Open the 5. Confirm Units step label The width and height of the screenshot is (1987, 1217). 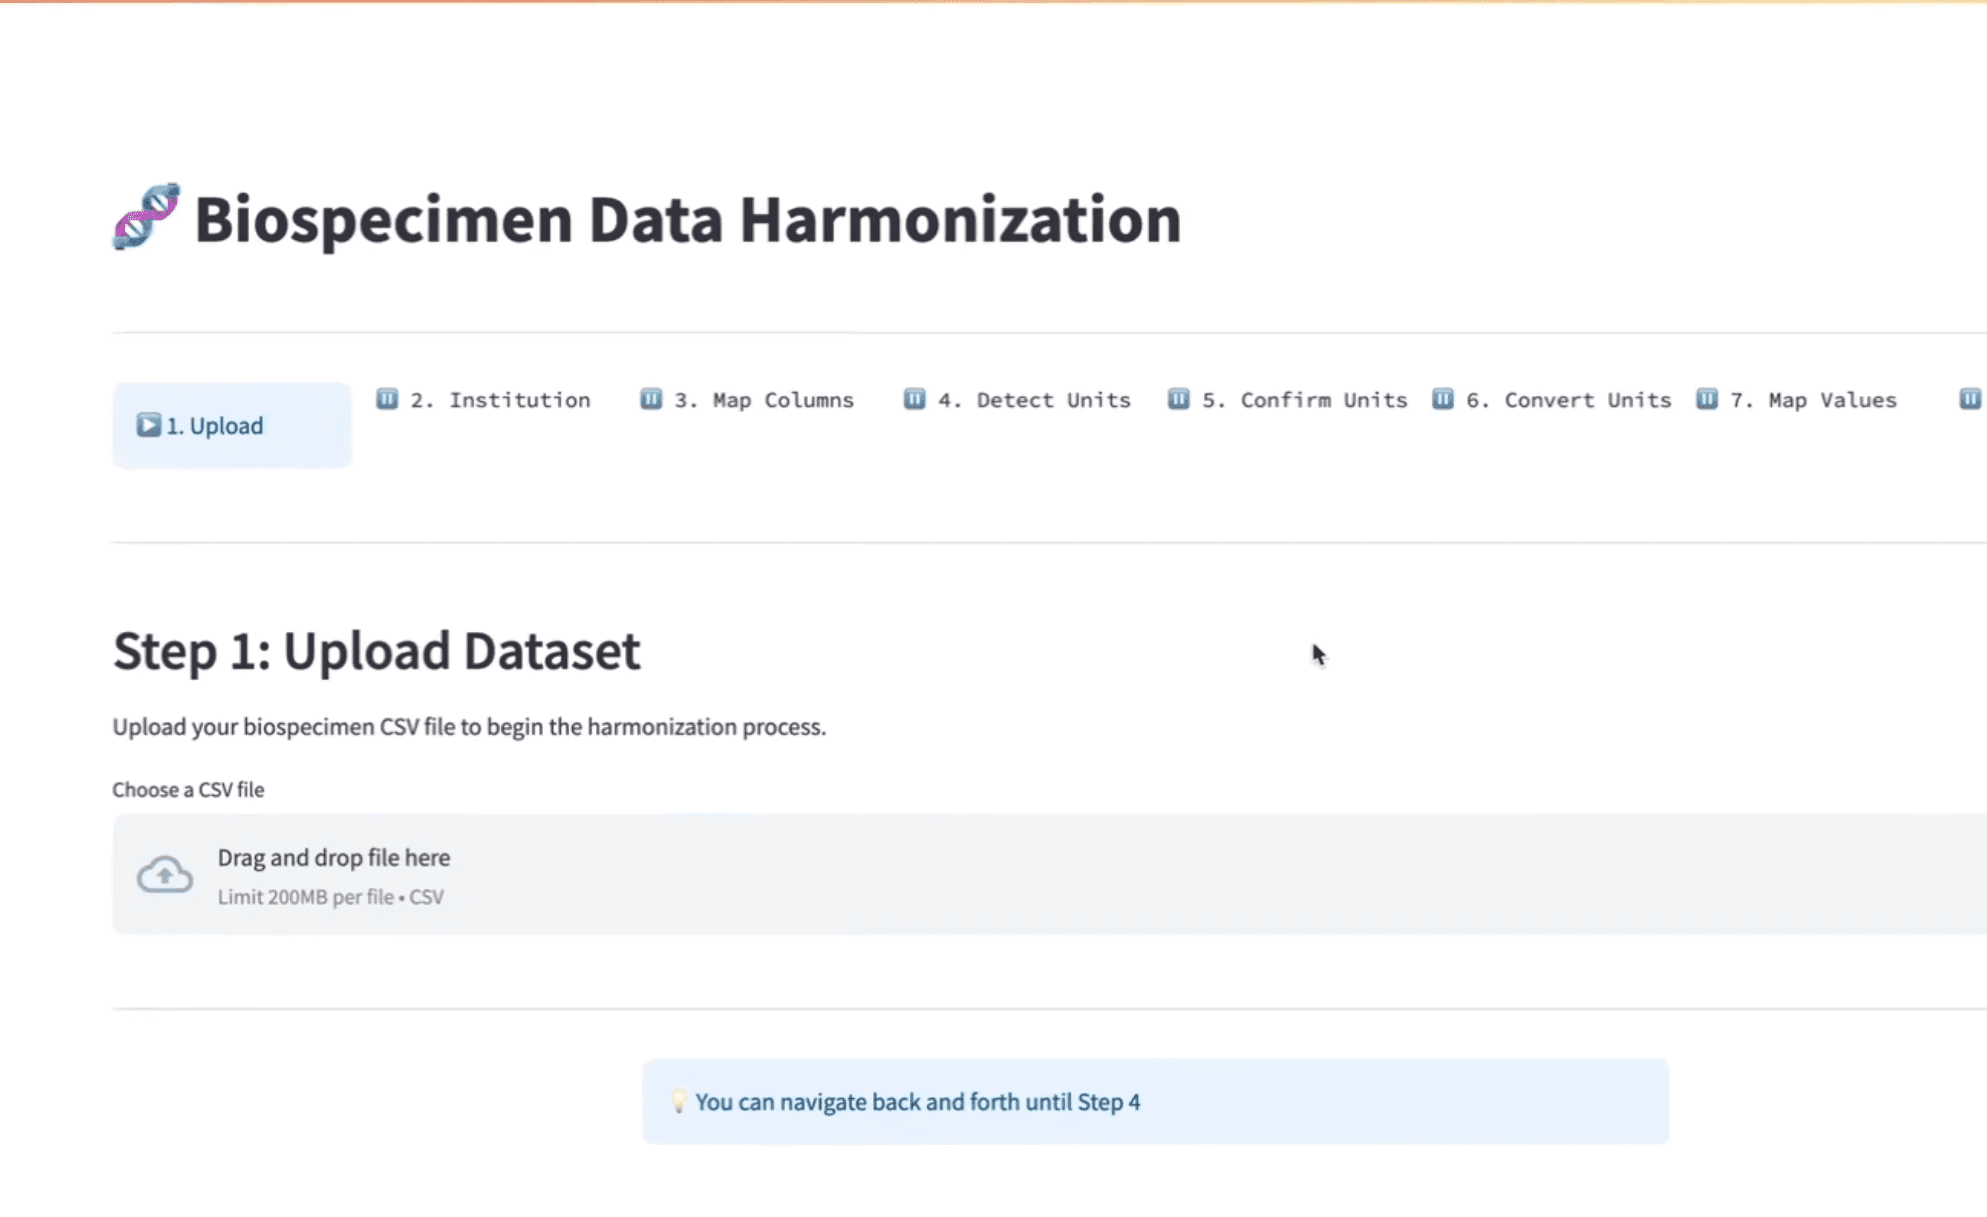tap(1304, 400)
